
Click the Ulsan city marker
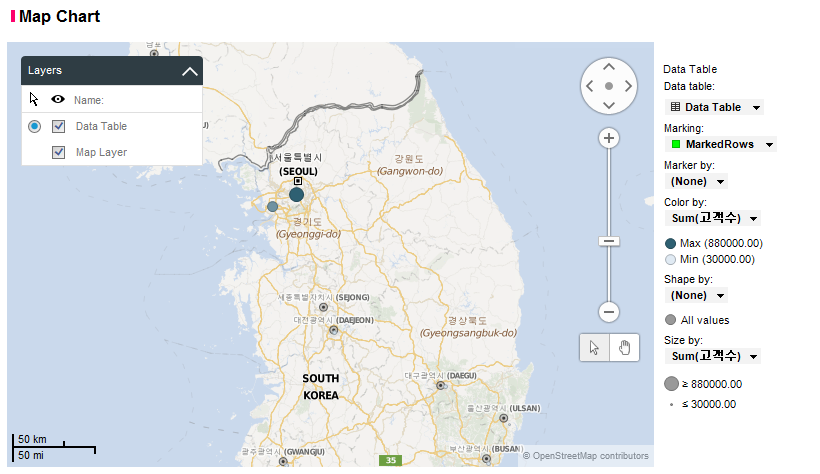(504, 418)
